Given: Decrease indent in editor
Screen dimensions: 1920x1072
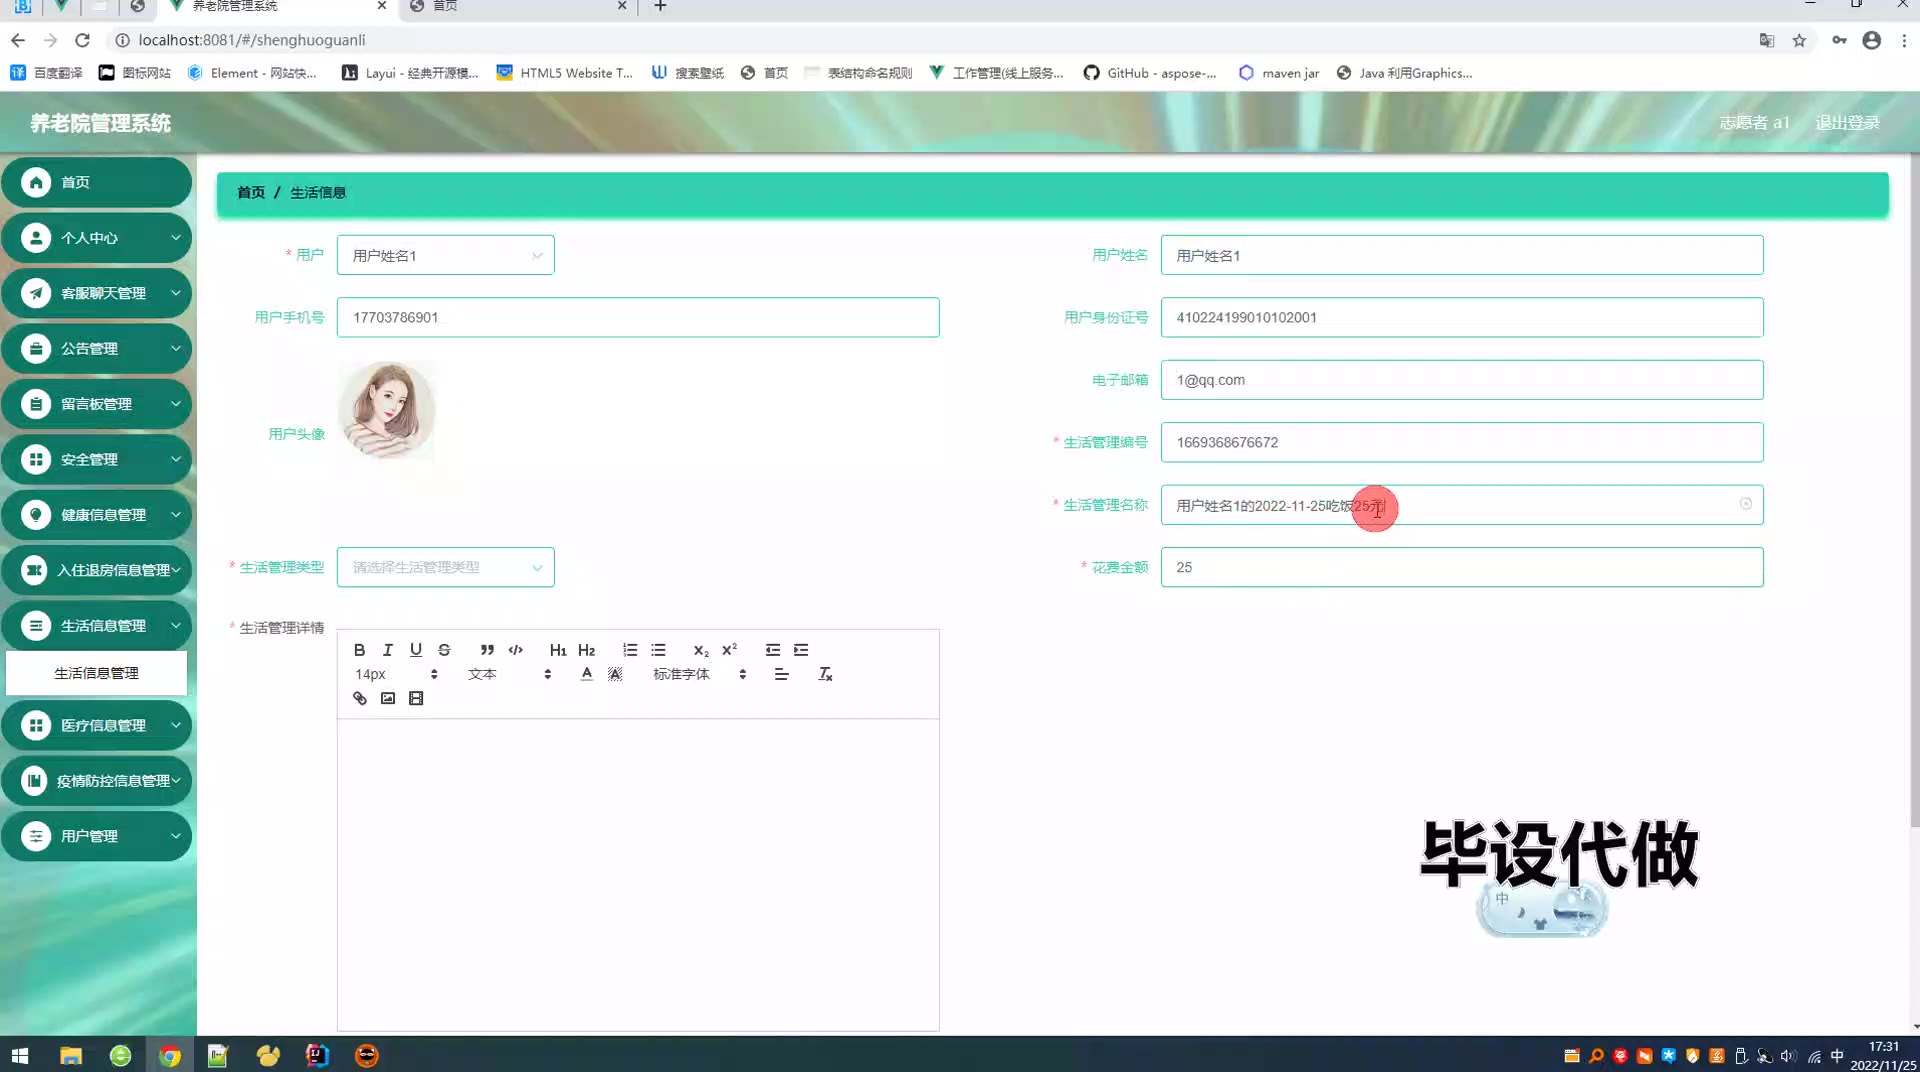Looking at the screenshot, I should click(x=773, y=650).
